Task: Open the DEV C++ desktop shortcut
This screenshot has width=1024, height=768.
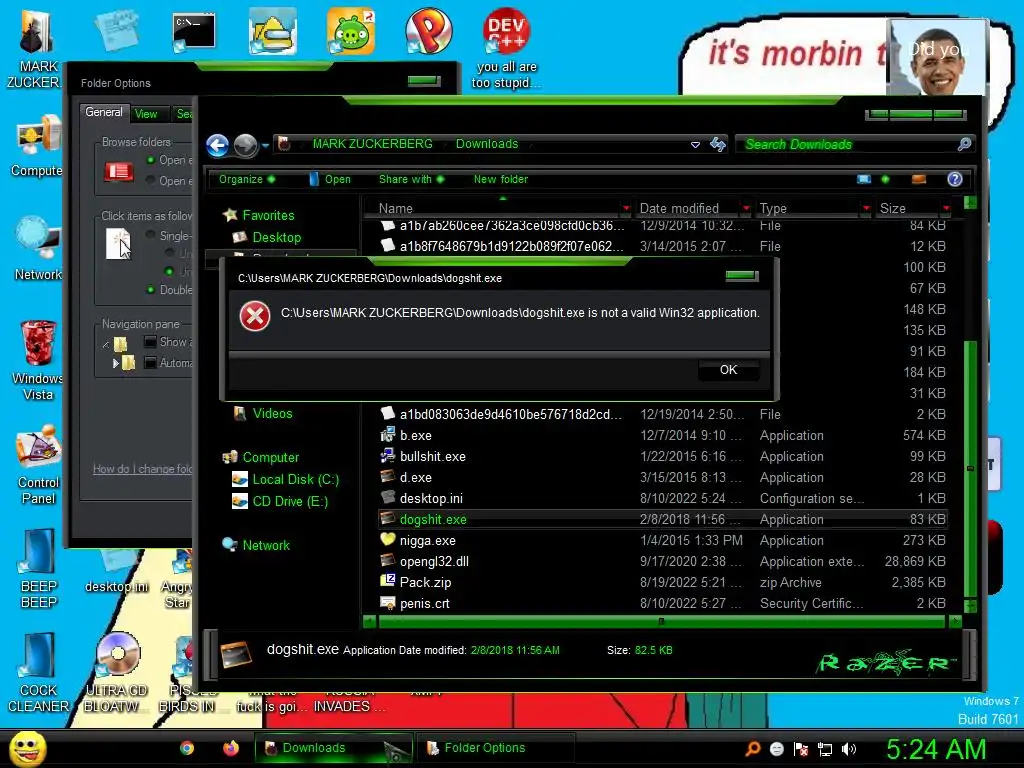Action: (x=507, y=47)
